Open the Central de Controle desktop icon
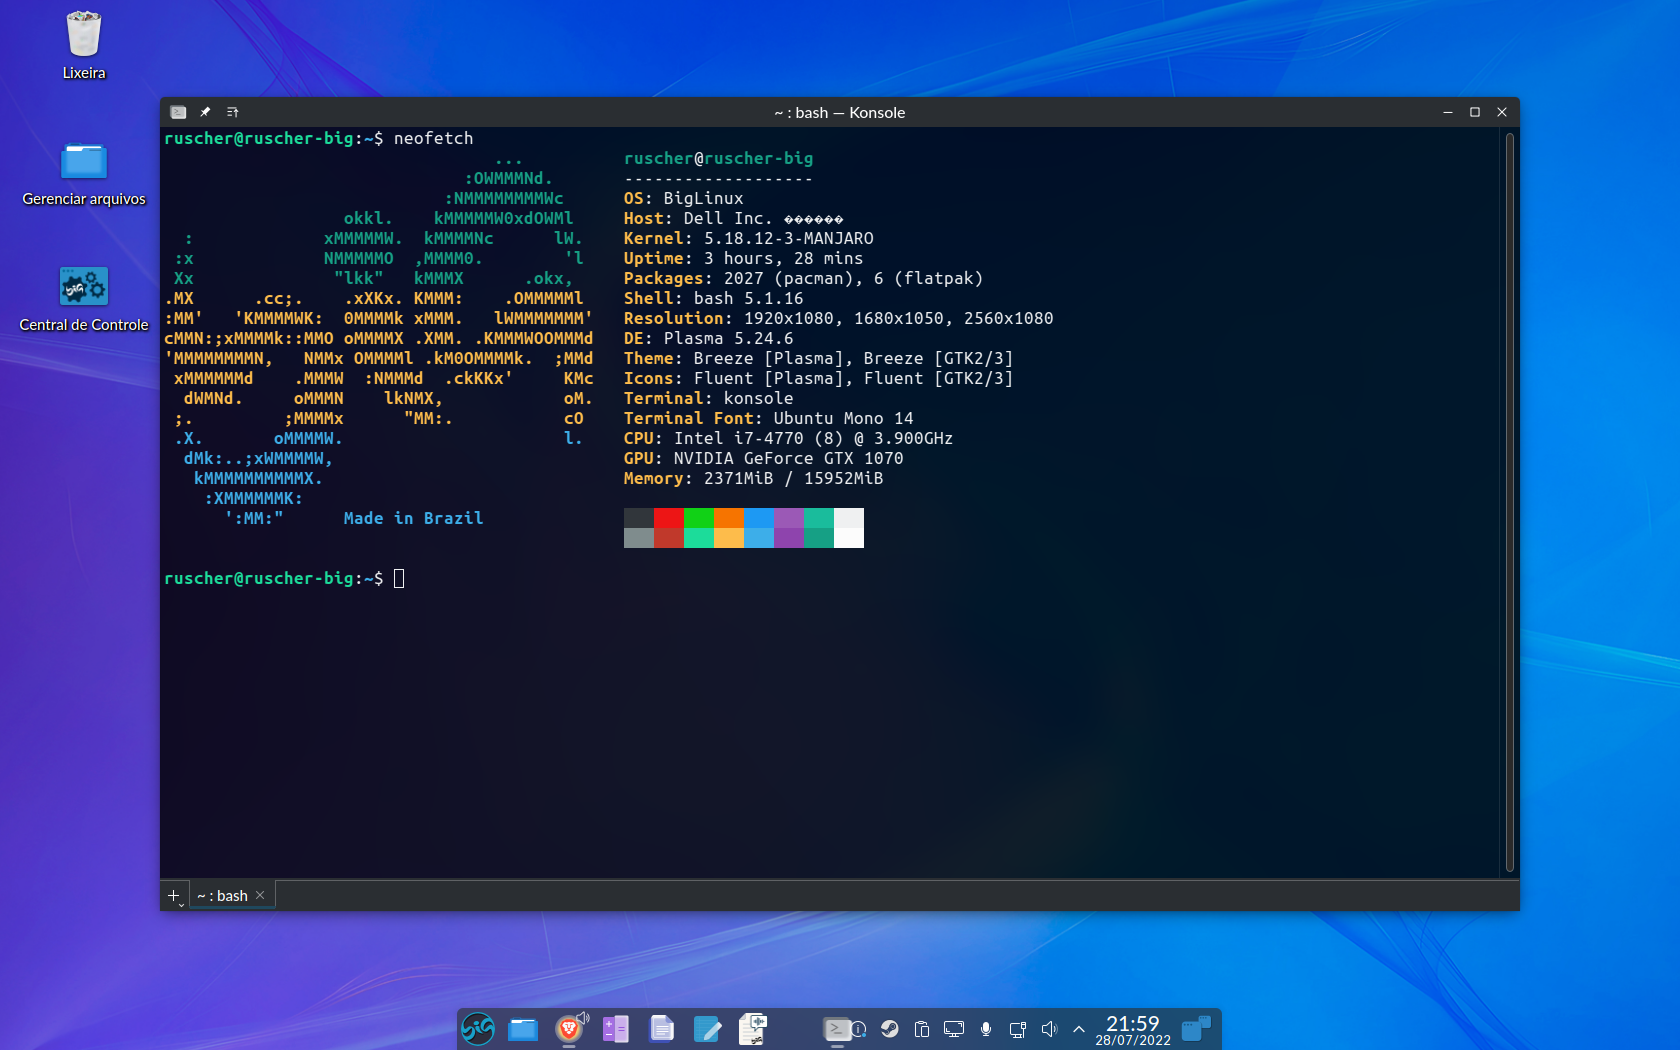1680x1050 pixels. coord(84,298)
